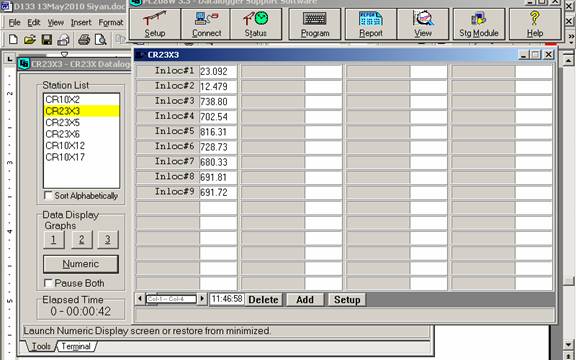Click left arrow of column scrollbar
This screenshot has width=576, height=360.
click(x=140, y=299)
